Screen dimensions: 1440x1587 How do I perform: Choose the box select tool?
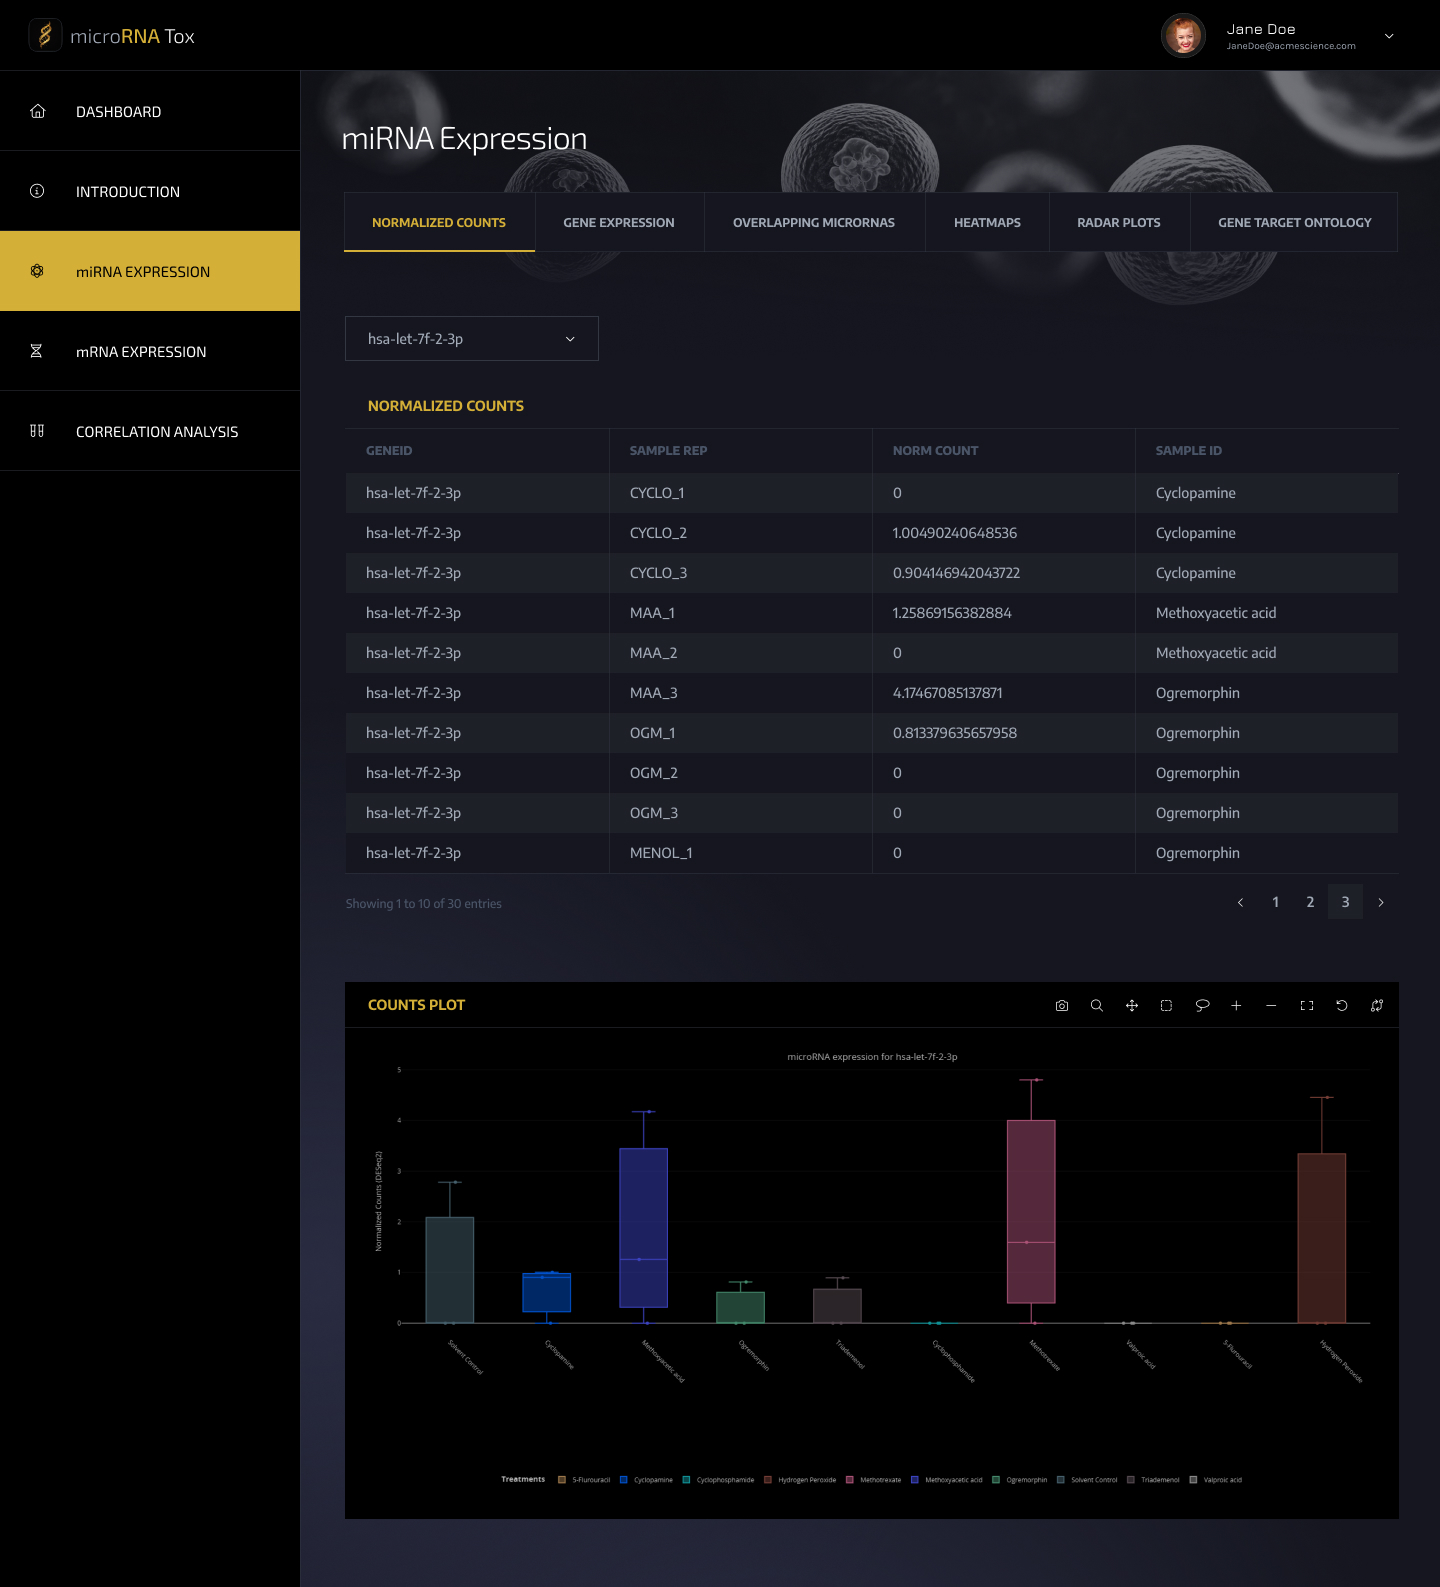pyautogui.click(x=1166, y=1006)
